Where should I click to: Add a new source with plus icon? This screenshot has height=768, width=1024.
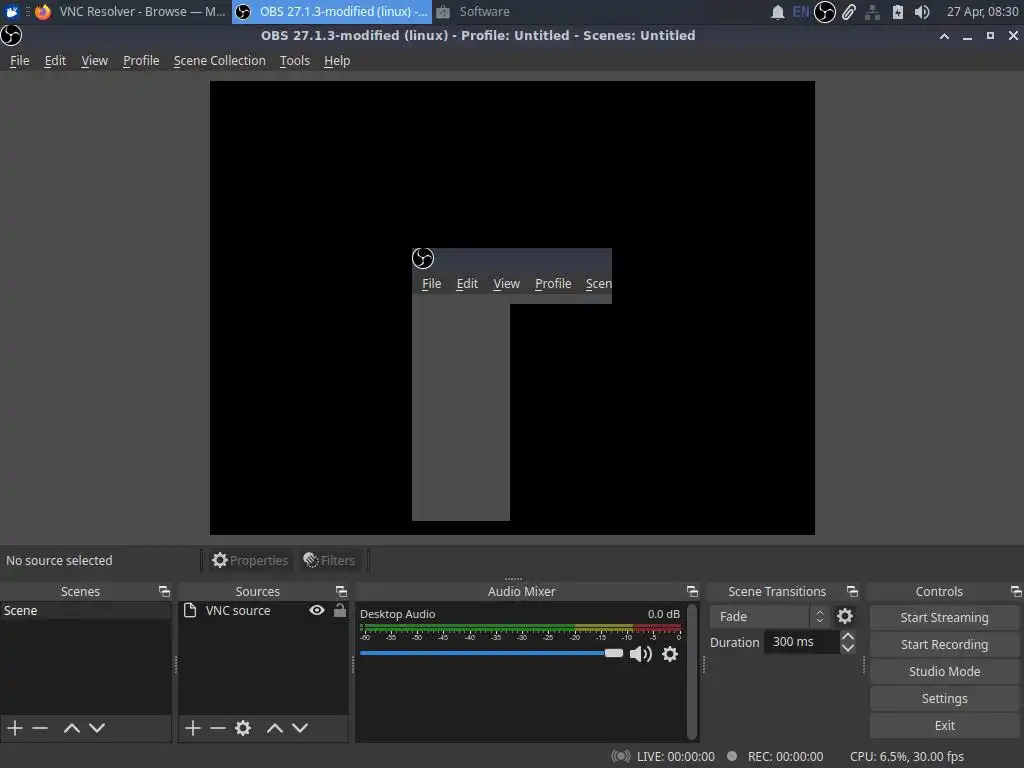tap(193, 728)
